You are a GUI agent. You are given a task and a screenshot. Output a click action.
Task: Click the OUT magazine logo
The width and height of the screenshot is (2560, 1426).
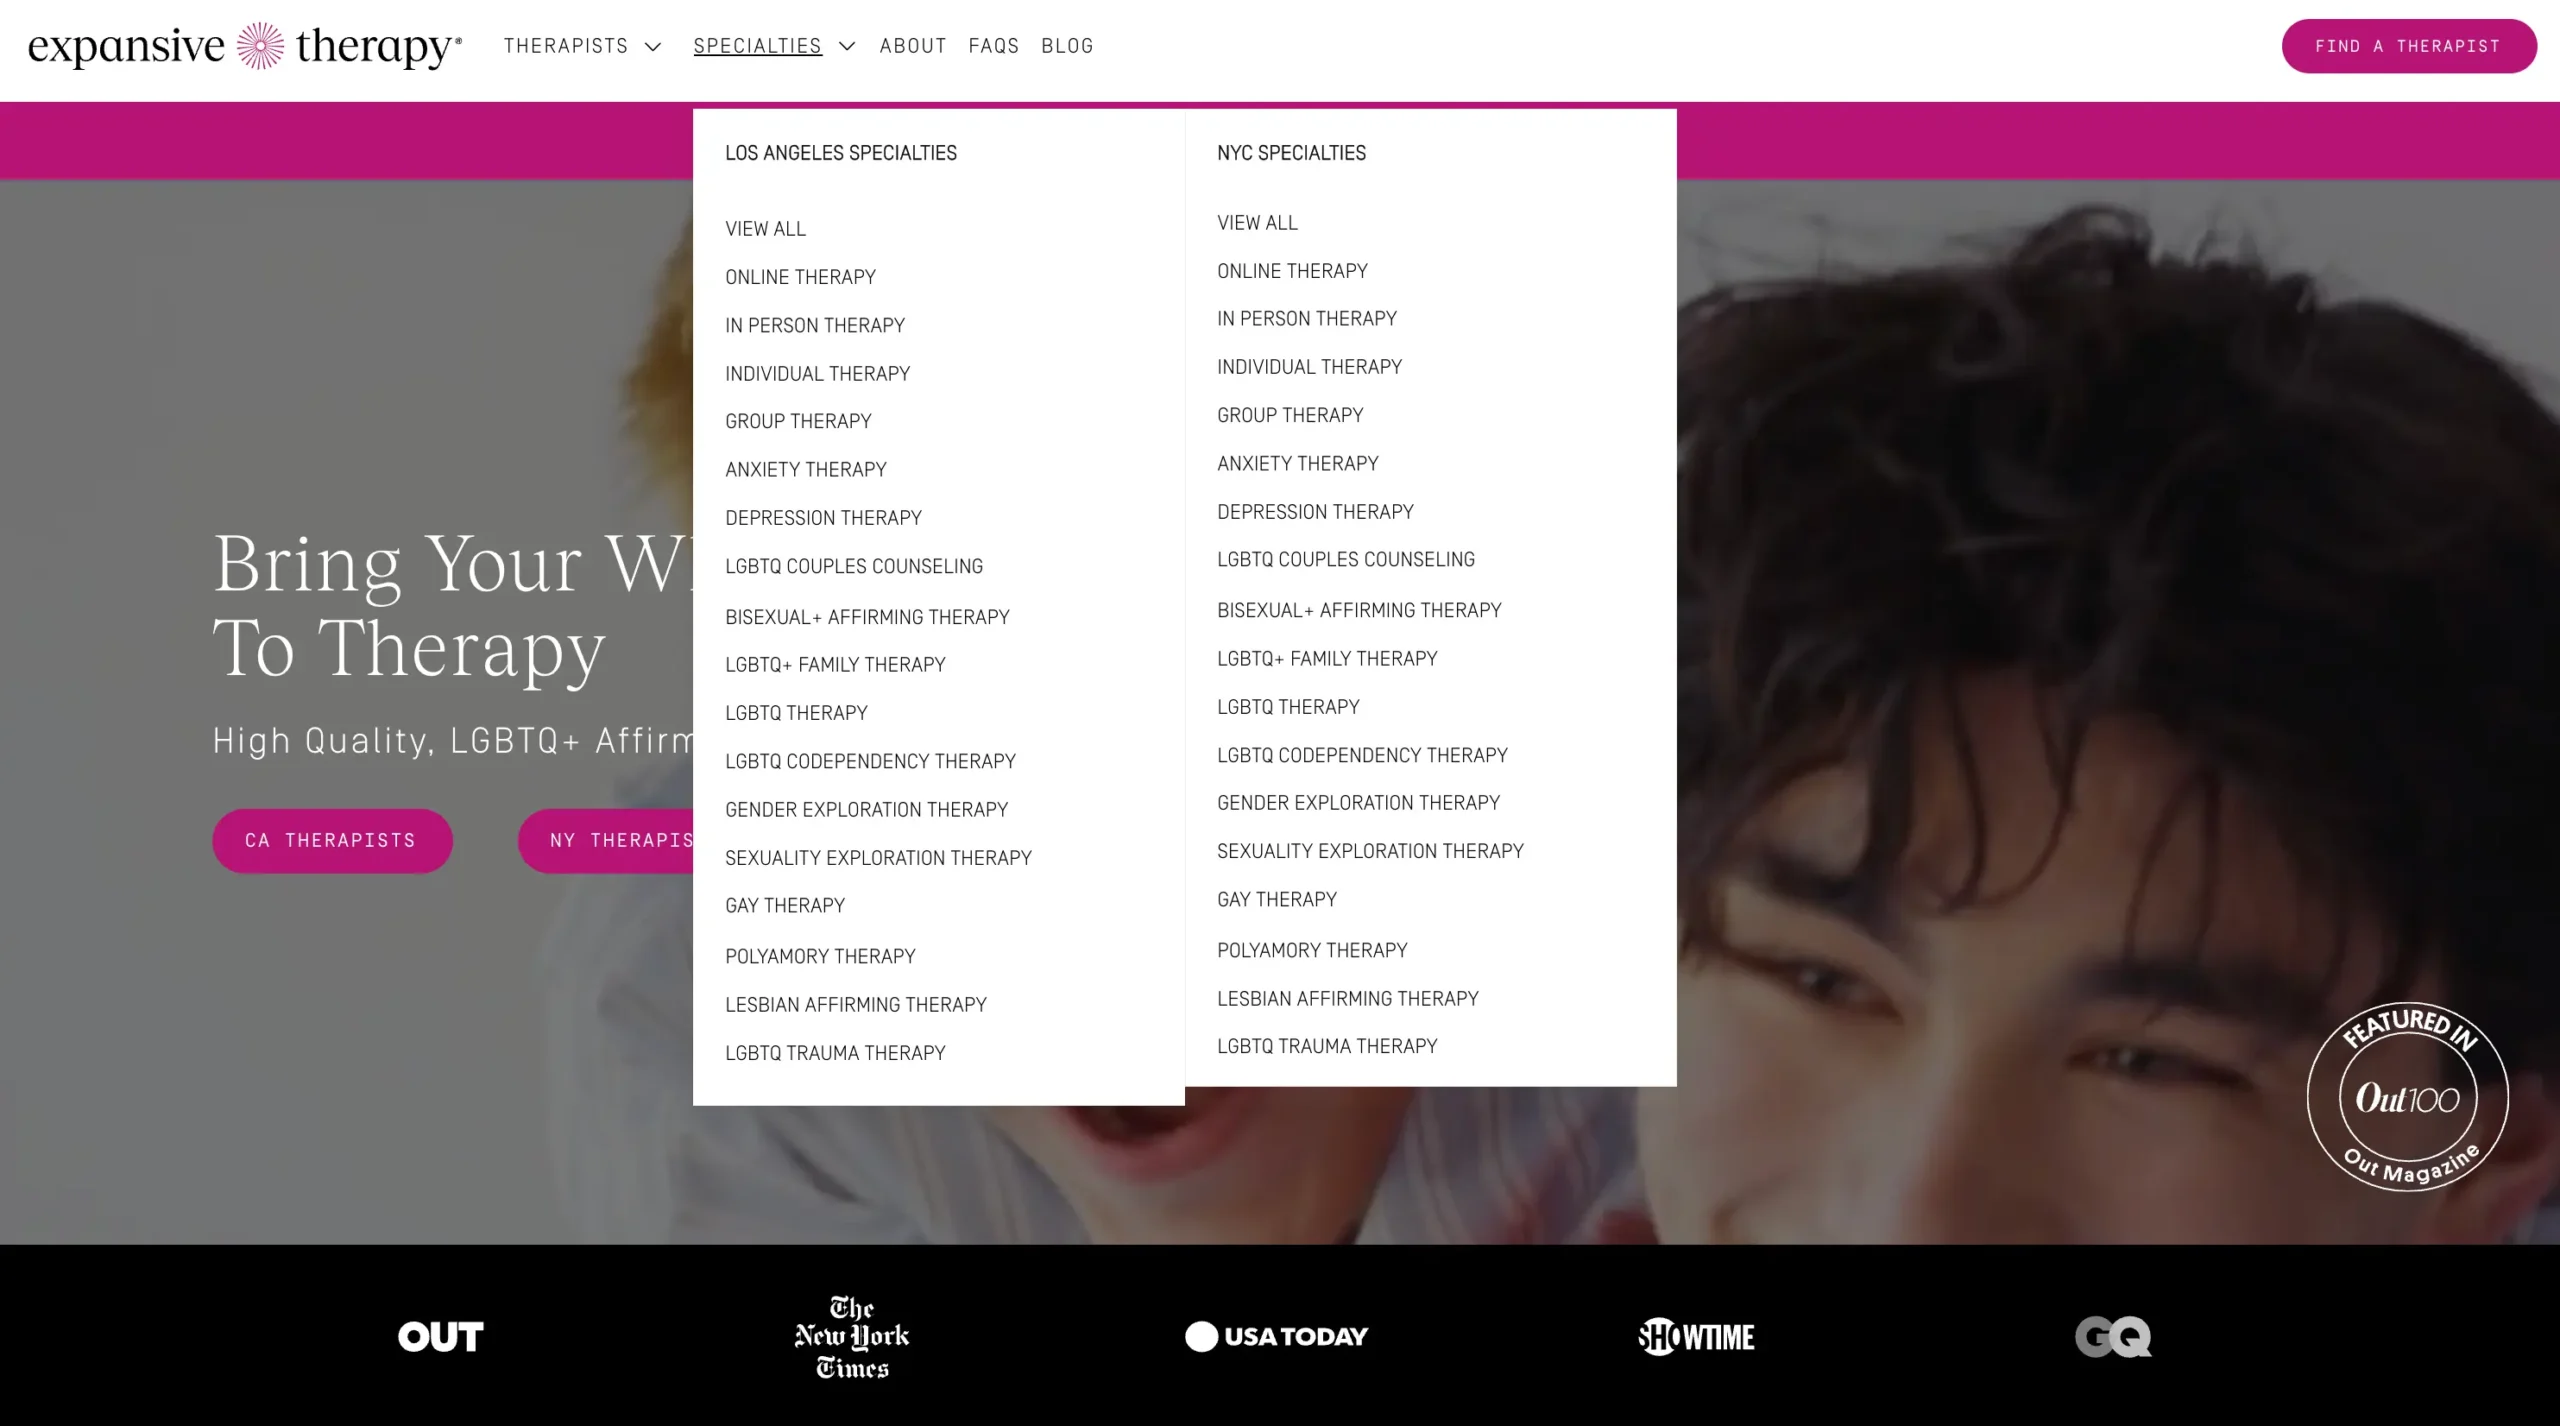440,1336
